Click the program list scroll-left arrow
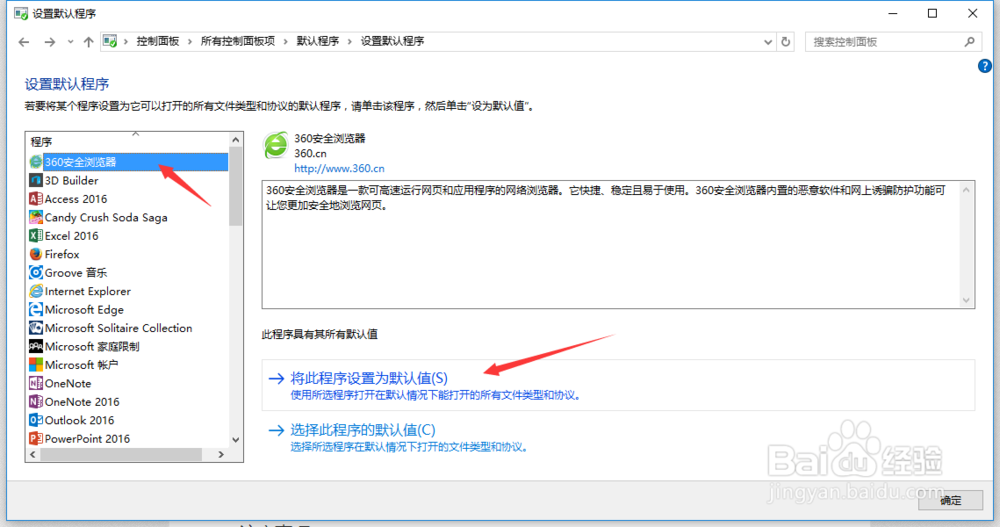Screen dimensions: 1000x527 point(33,454)
